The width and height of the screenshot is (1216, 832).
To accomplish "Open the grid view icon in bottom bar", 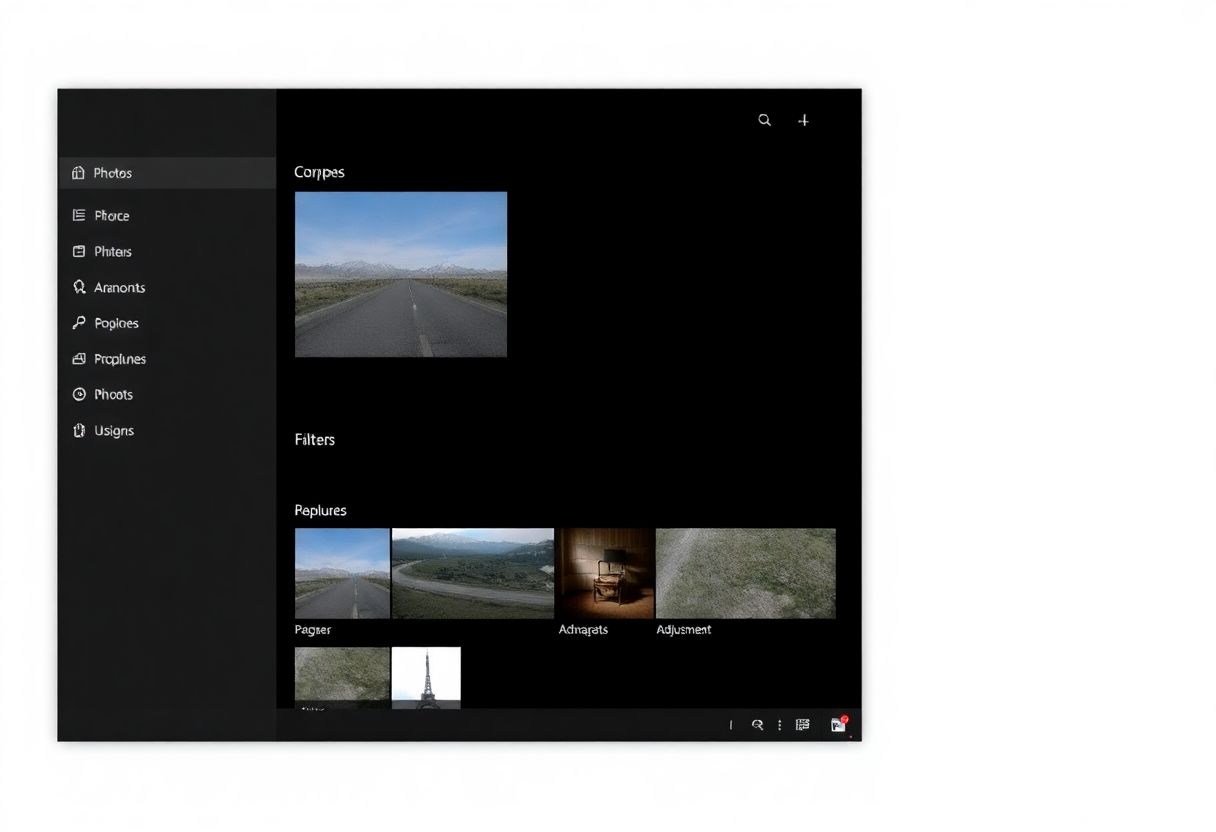I will tap(802, 724).
